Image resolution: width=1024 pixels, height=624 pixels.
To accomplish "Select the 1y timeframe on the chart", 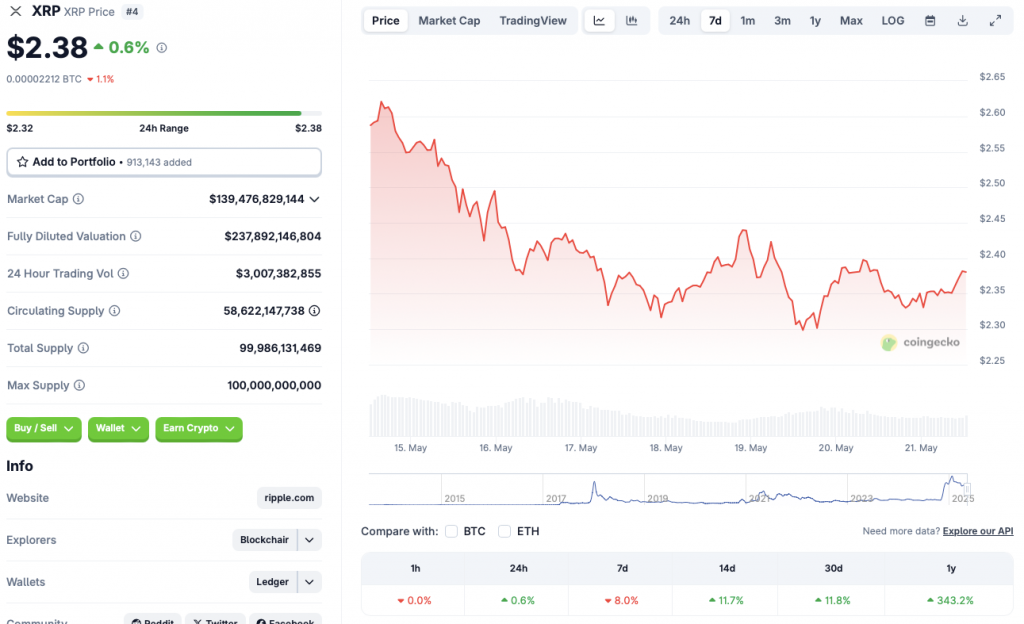I will pos(816,20).
